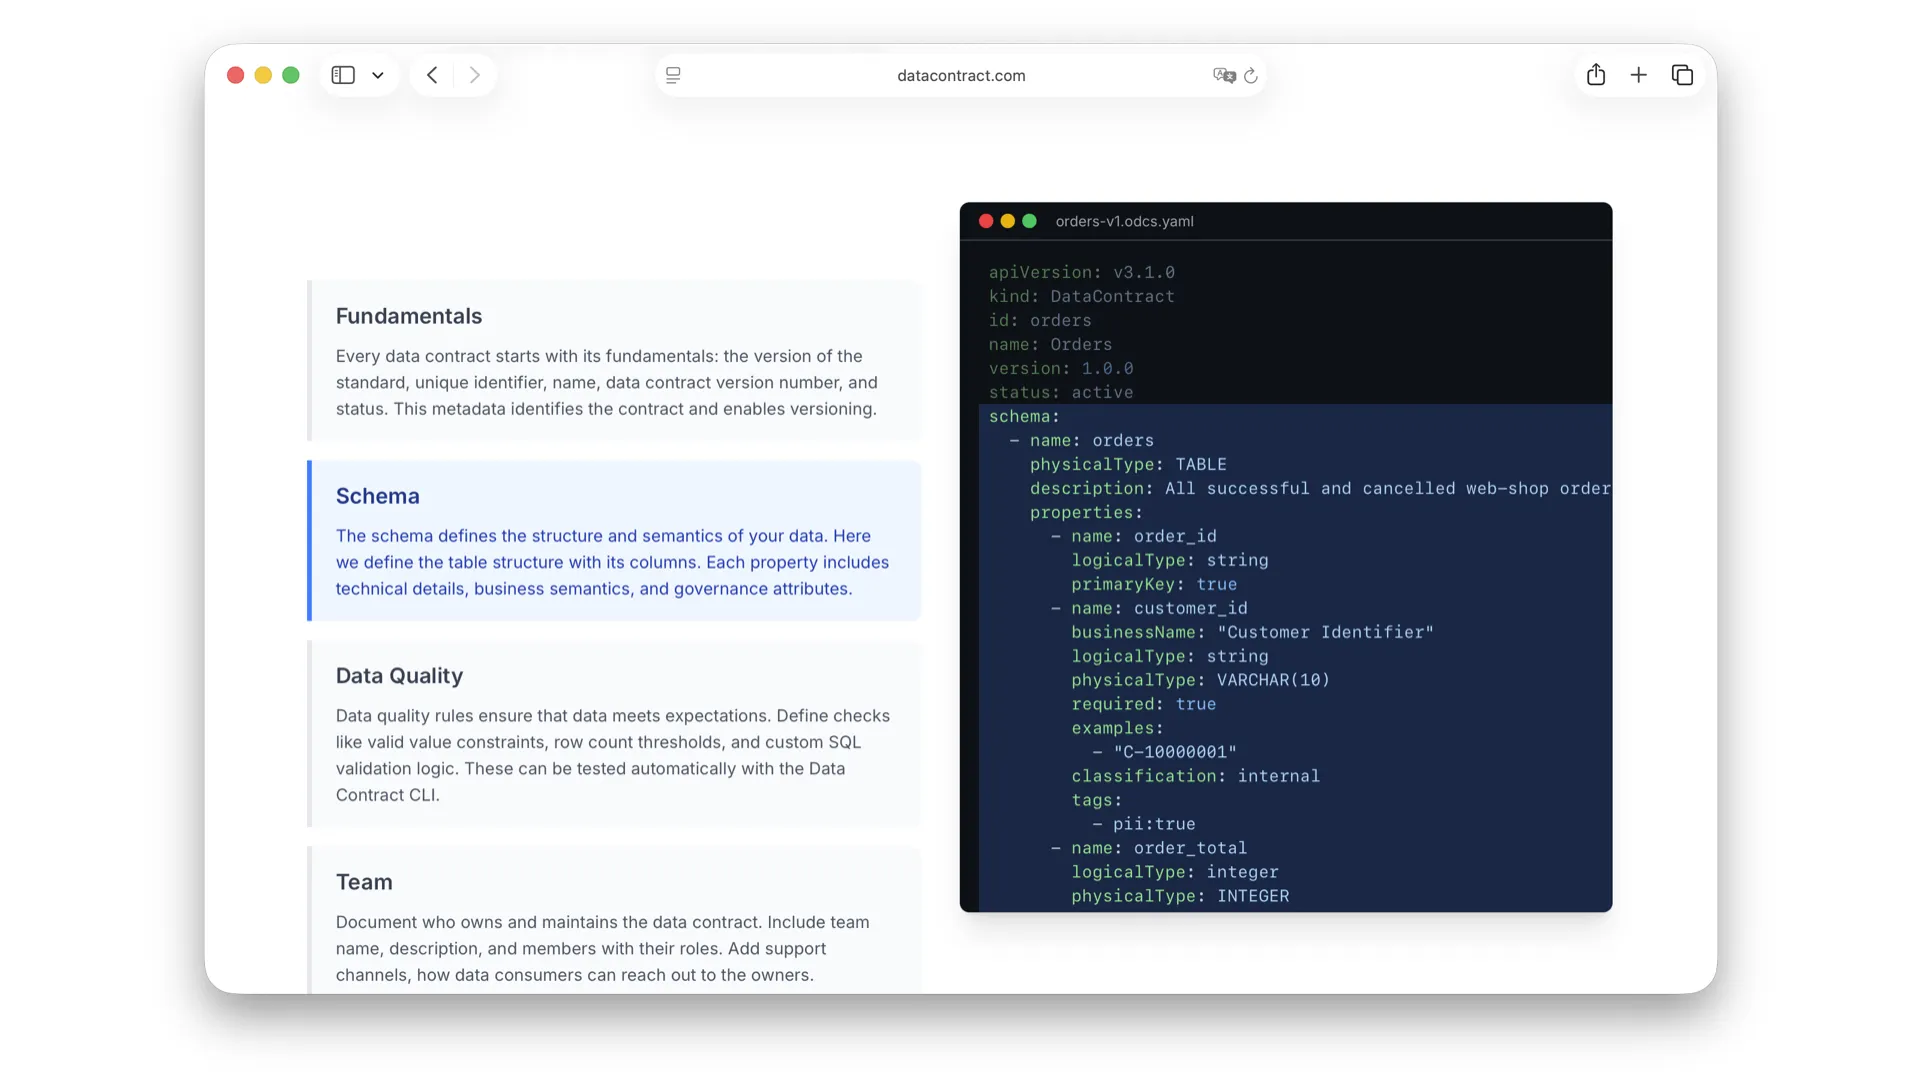Click the datacontract.com address field
Image resolution: width=1920 pixels, height=1080 pixels.
pyautogui.click(x=960, y=75)
